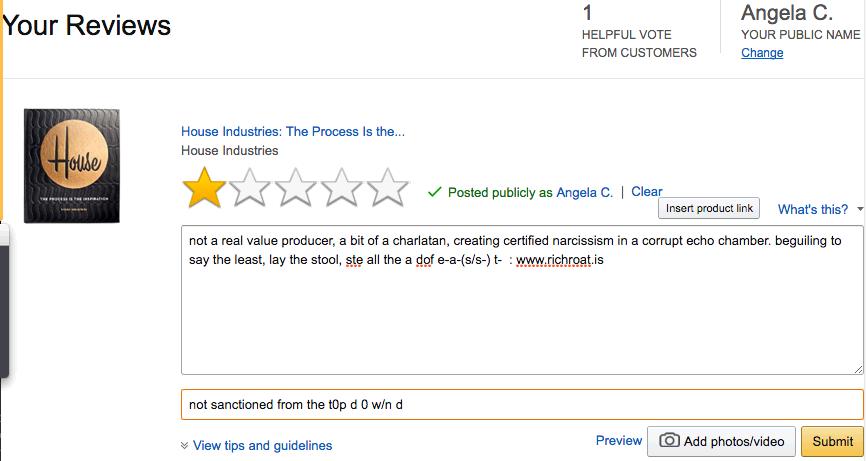This screenshot has height=461, width=866.
Task: Click the House book cover thumbnail
Action: [x=72, y=166]
